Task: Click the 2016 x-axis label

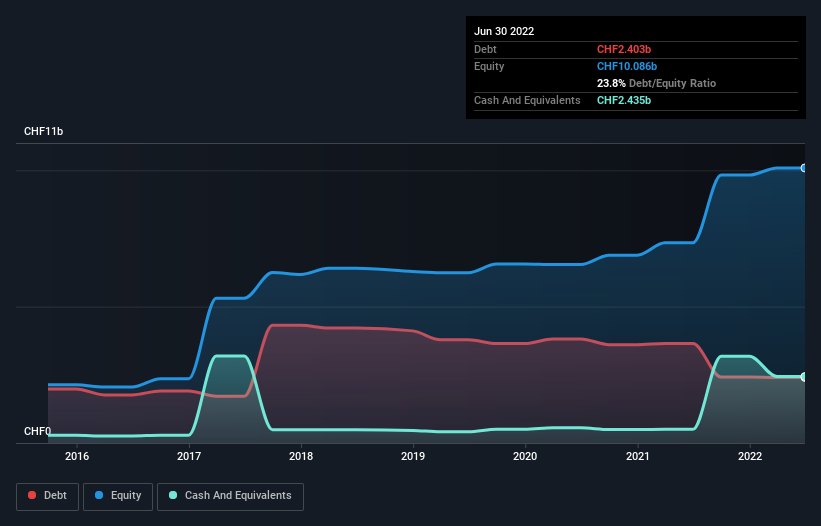Action: pos(77,456)
